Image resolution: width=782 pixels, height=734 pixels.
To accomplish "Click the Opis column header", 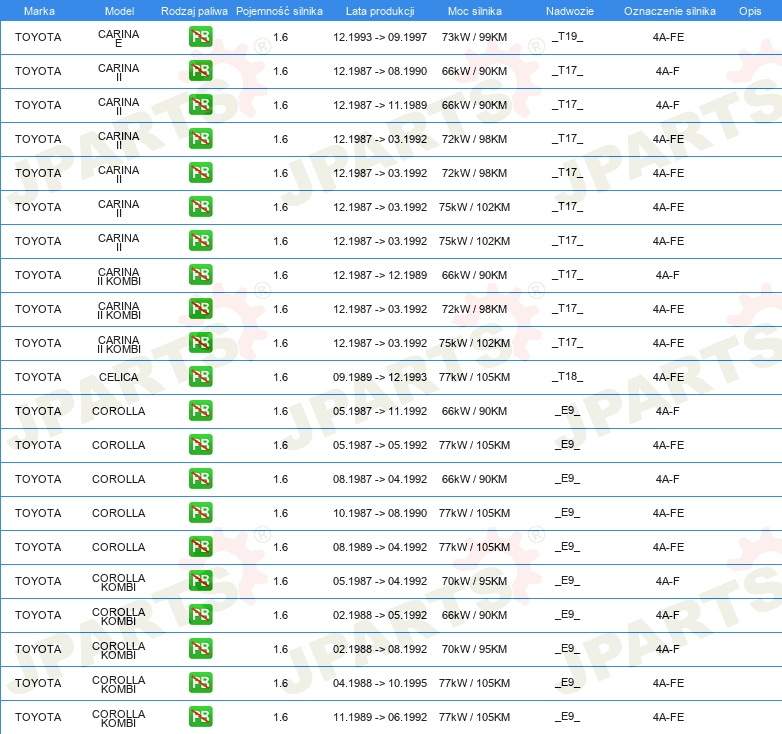I will (750, 11).
